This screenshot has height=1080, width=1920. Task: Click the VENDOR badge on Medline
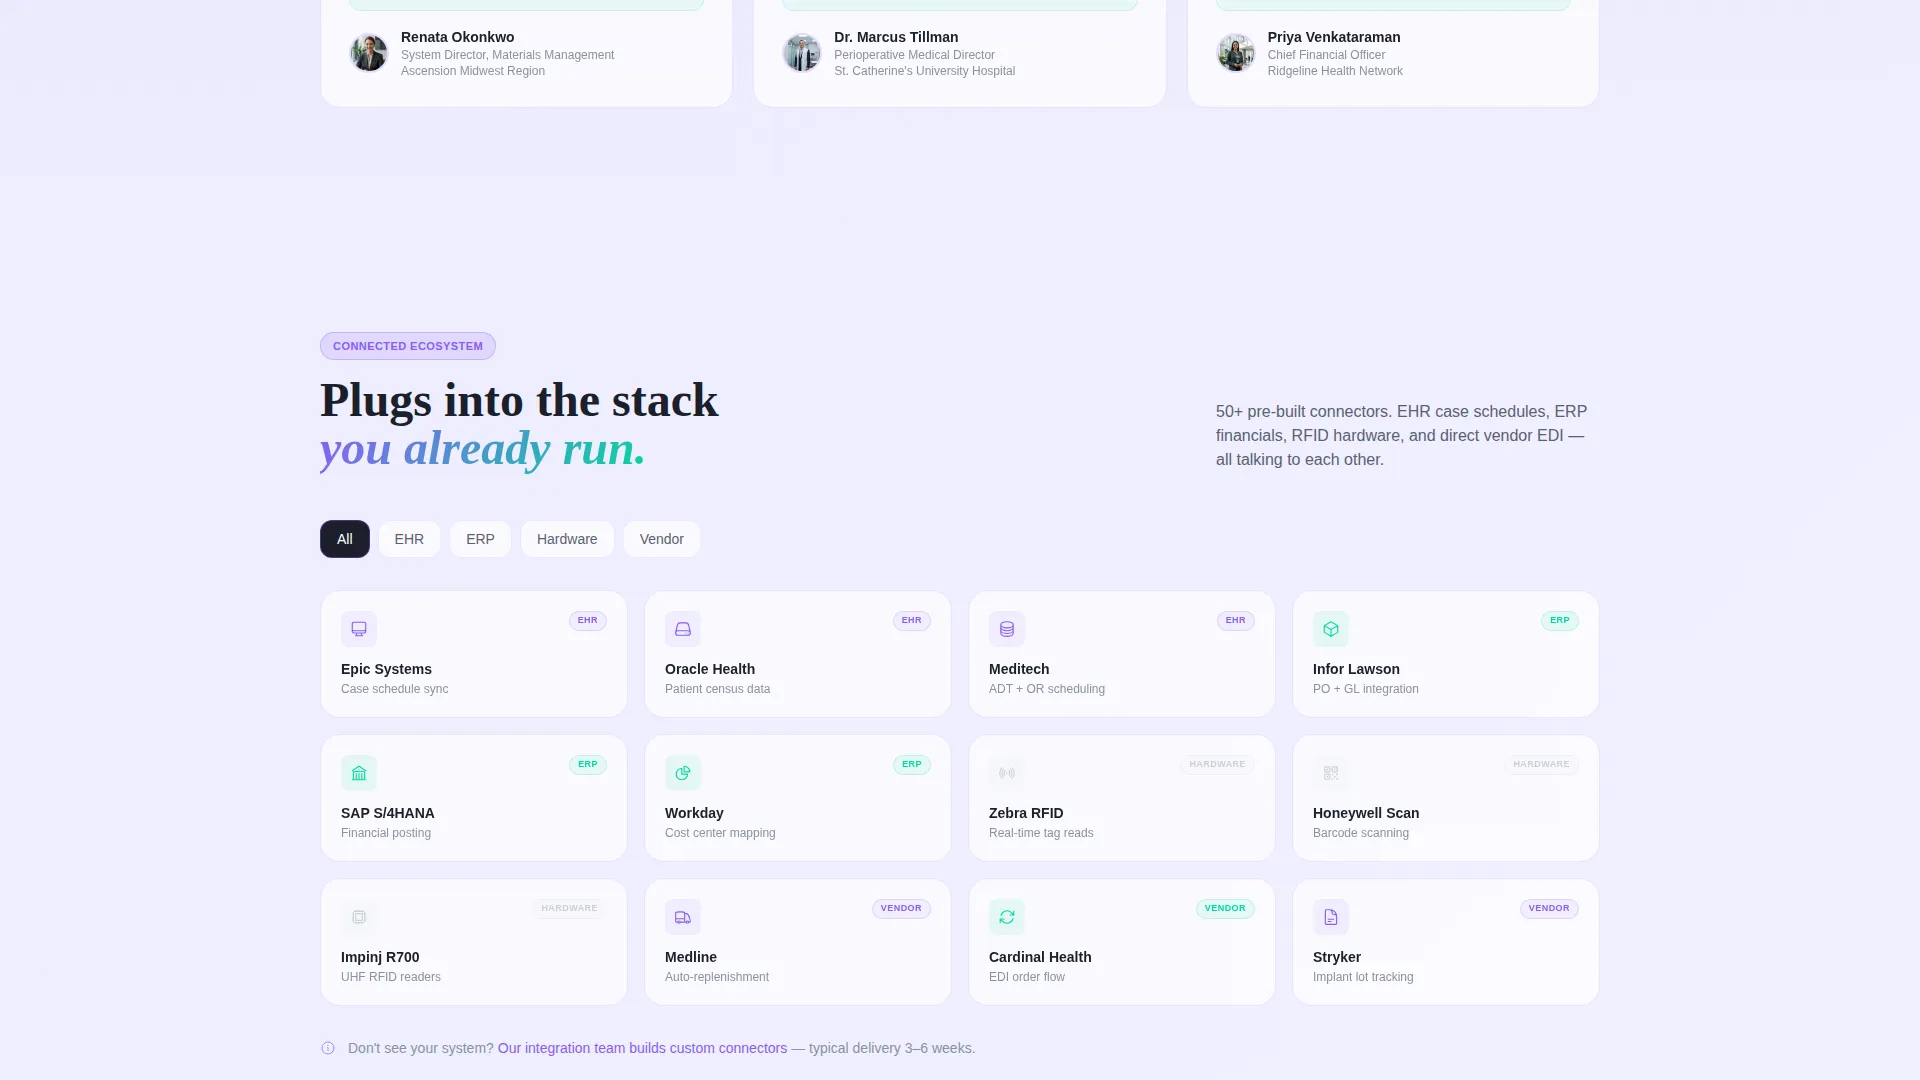901,908
